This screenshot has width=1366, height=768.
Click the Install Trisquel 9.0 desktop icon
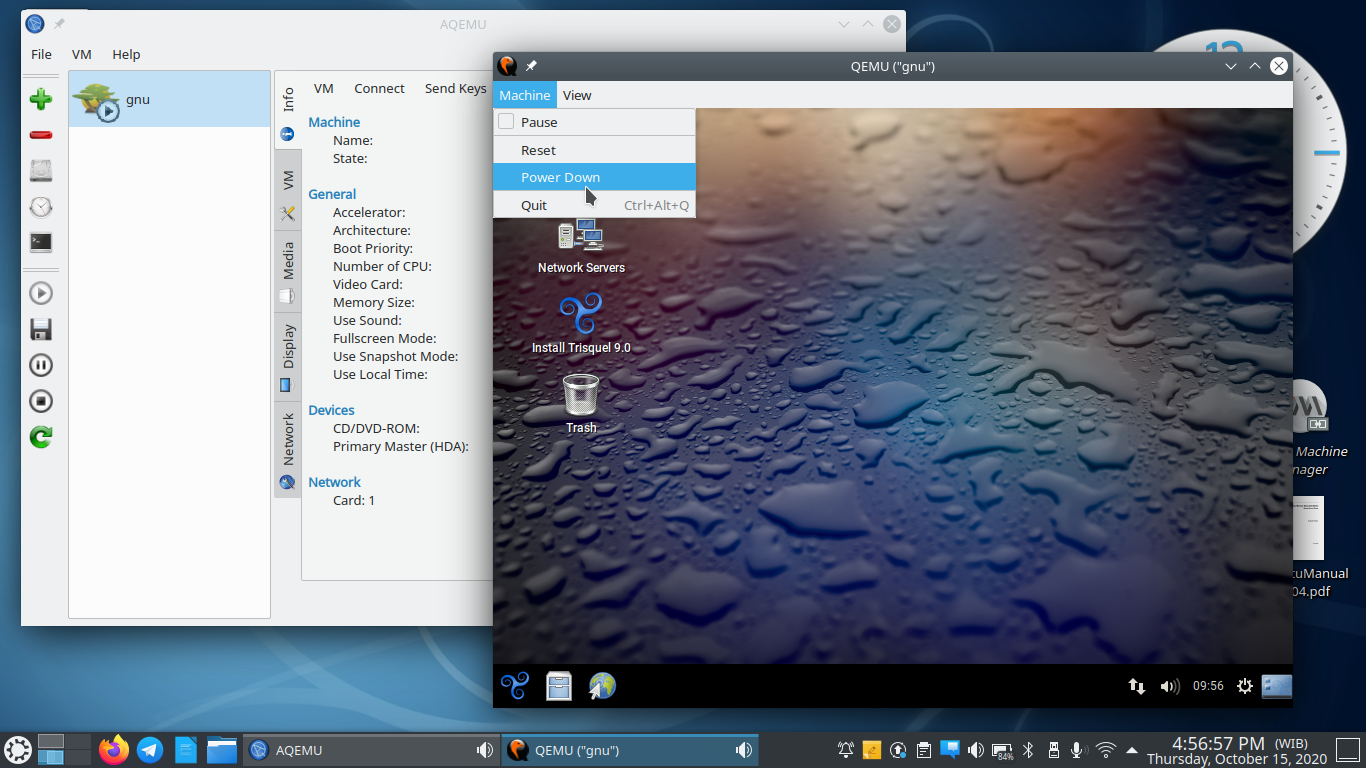coord(581,323)
